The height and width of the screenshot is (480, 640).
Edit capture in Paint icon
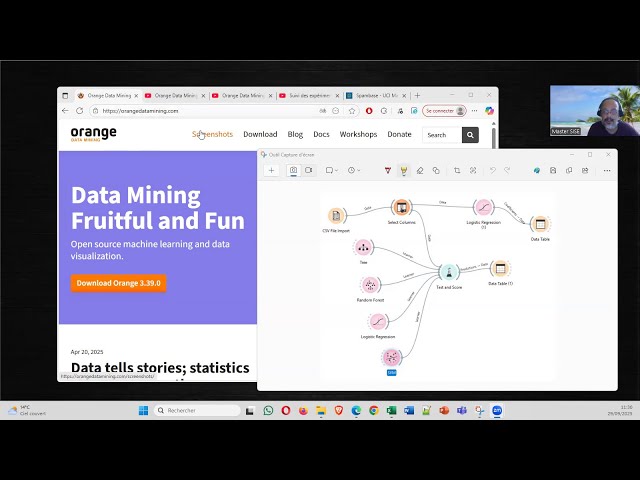tap(537, 170)
